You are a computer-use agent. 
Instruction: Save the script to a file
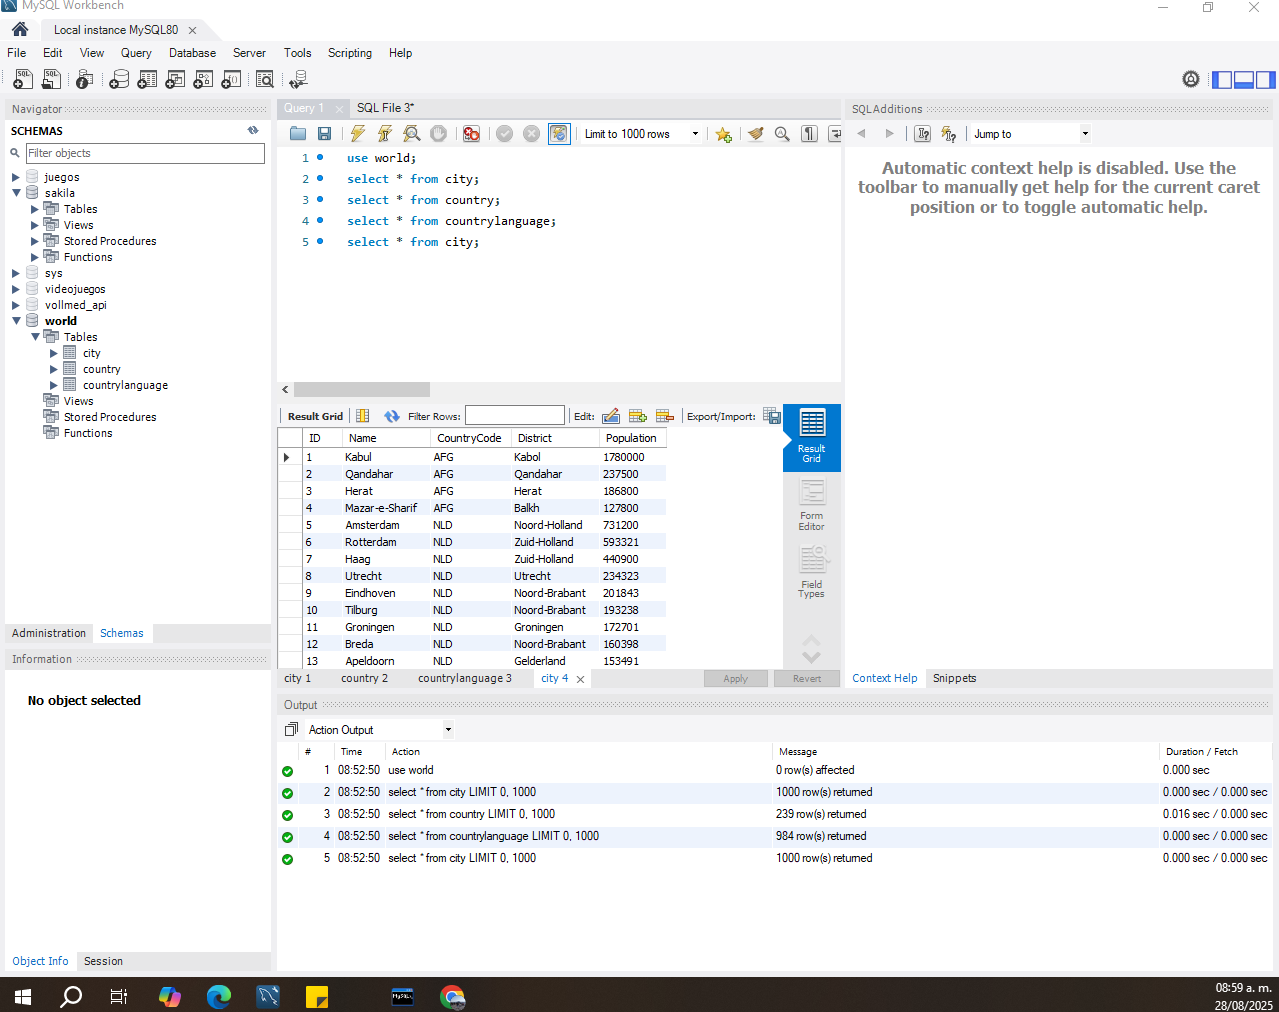[x=324, y=134]
